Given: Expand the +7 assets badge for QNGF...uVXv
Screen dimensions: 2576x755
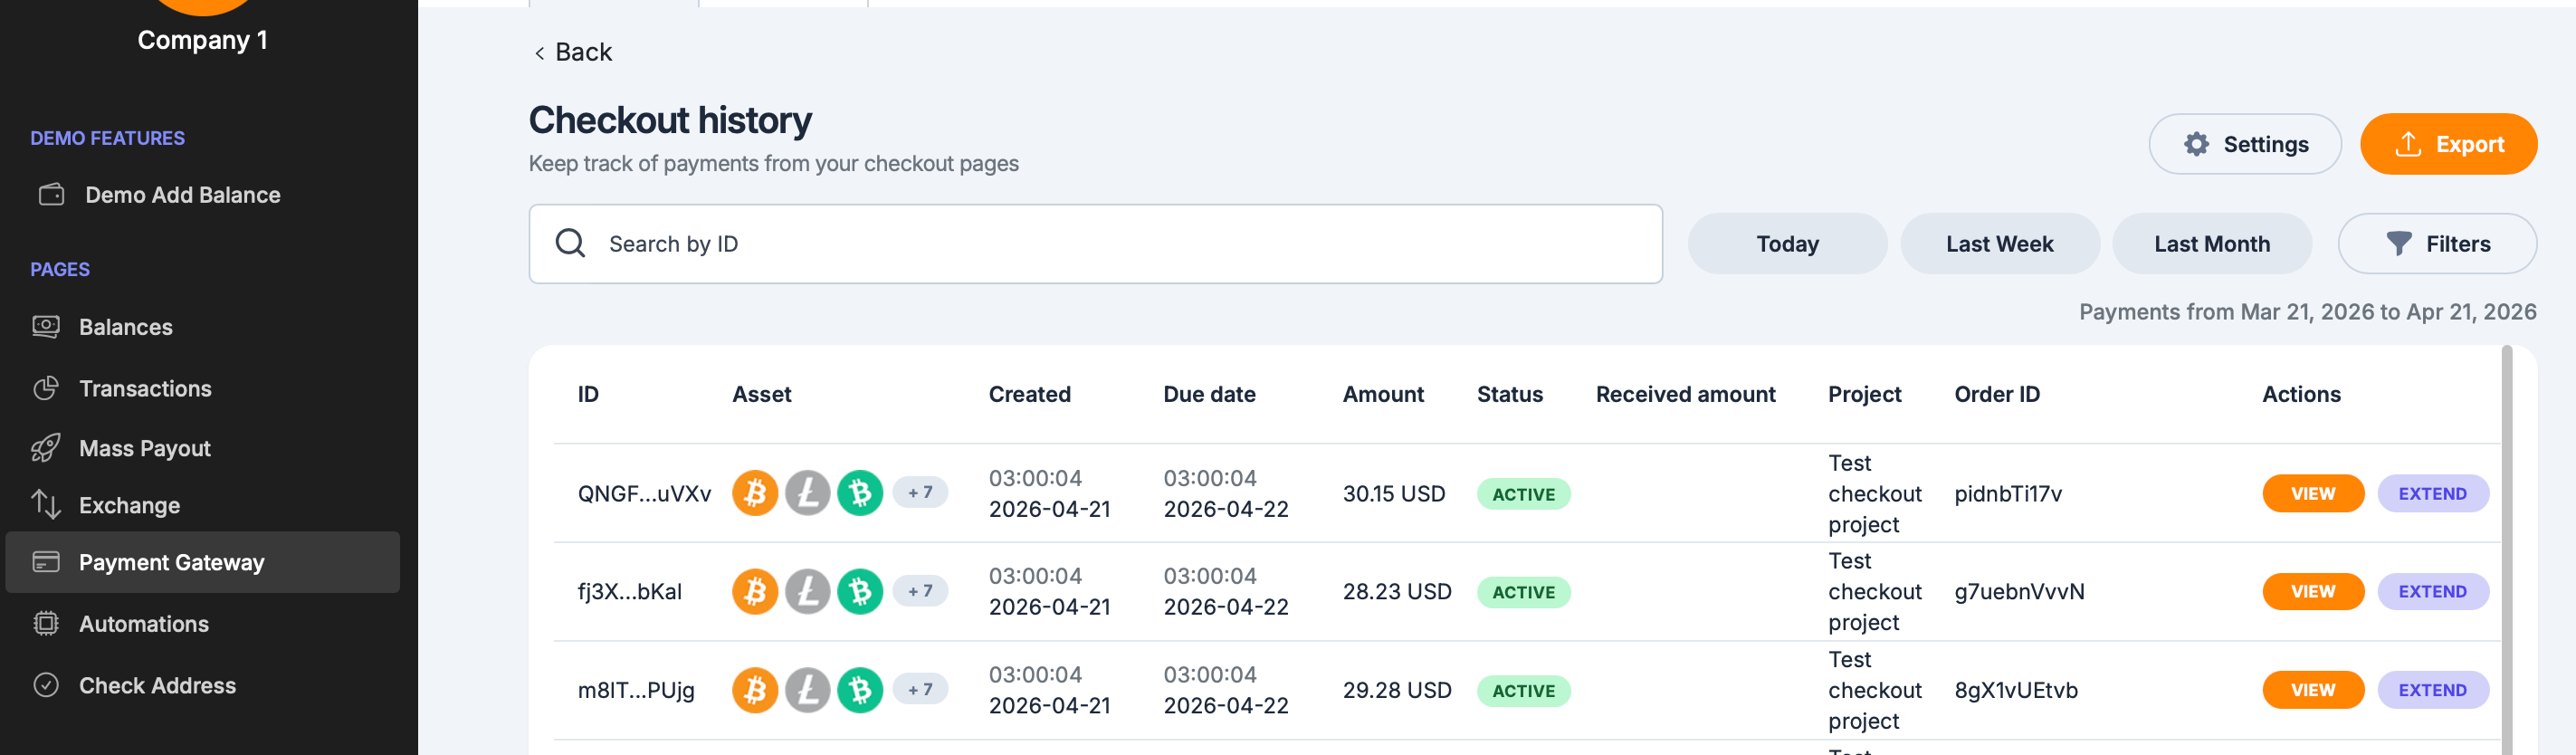Looking at the screenshot, I should pos(920,492).
